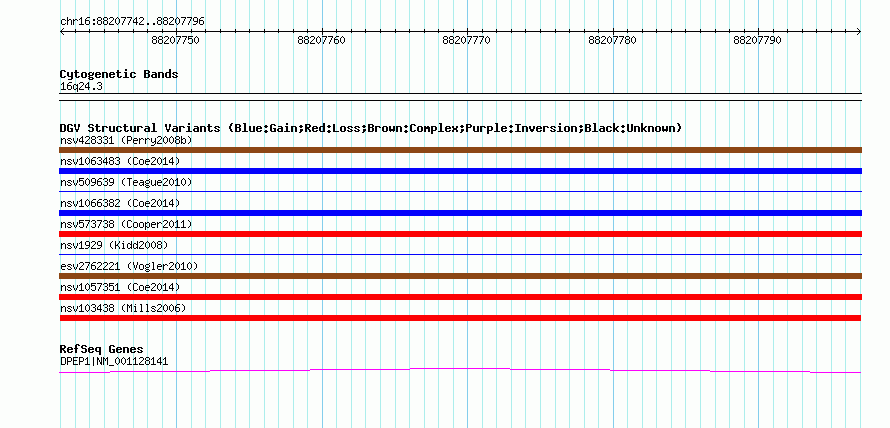This screenshot has height=428, width=890.
Task: Click ruler position 88207790
Action: pos(757,40)
